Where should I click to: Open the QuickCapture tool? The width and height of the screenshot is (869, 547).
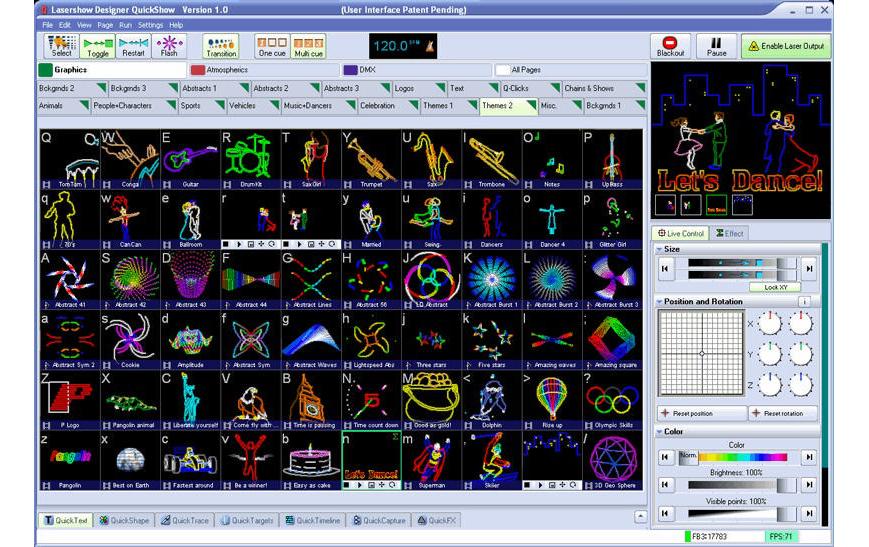click(x=380, y=520)
